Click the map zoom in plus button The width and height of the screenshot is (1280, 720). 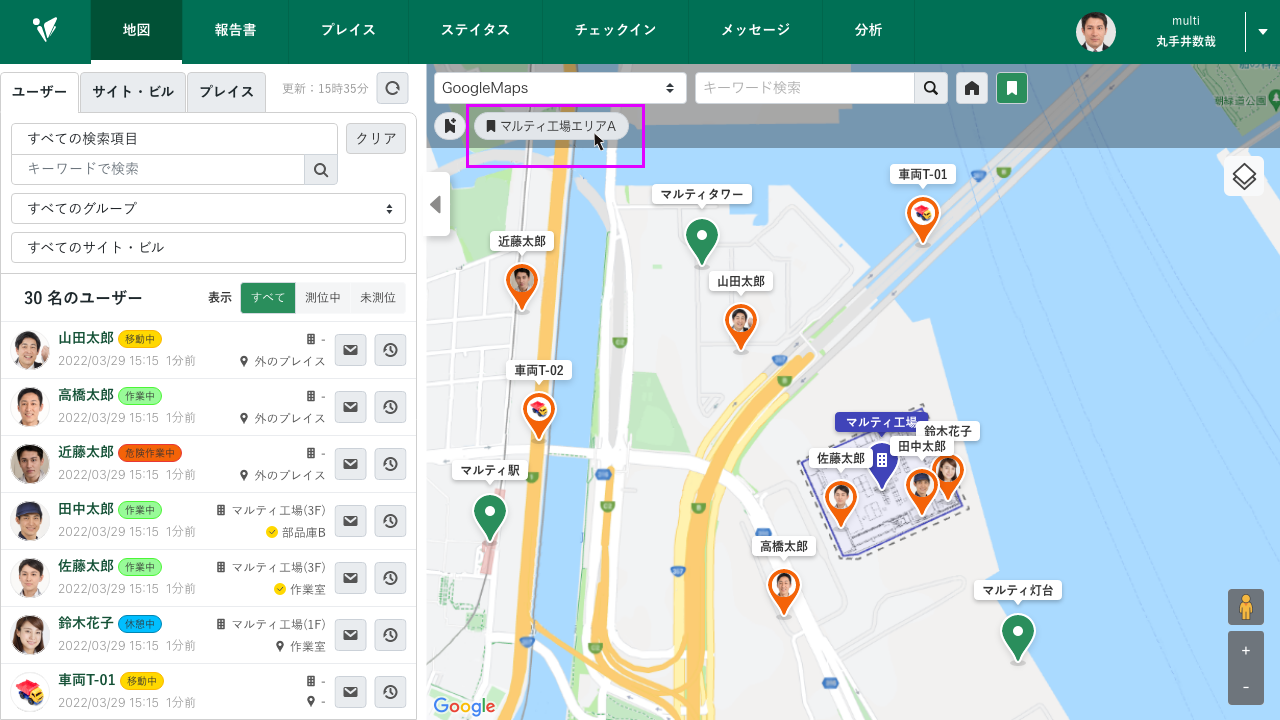pos(1246,650)
